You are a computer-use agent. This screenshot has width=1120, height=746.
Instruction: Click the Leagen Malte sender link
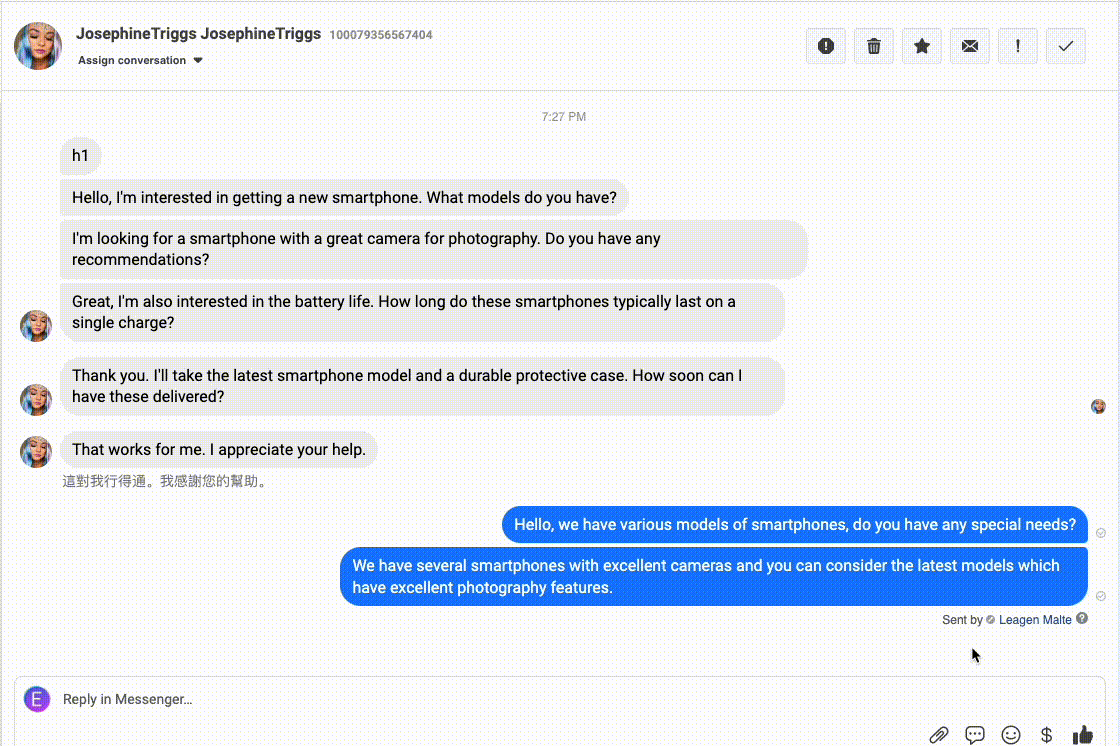pyautogui.click(x=1035, y=620)
